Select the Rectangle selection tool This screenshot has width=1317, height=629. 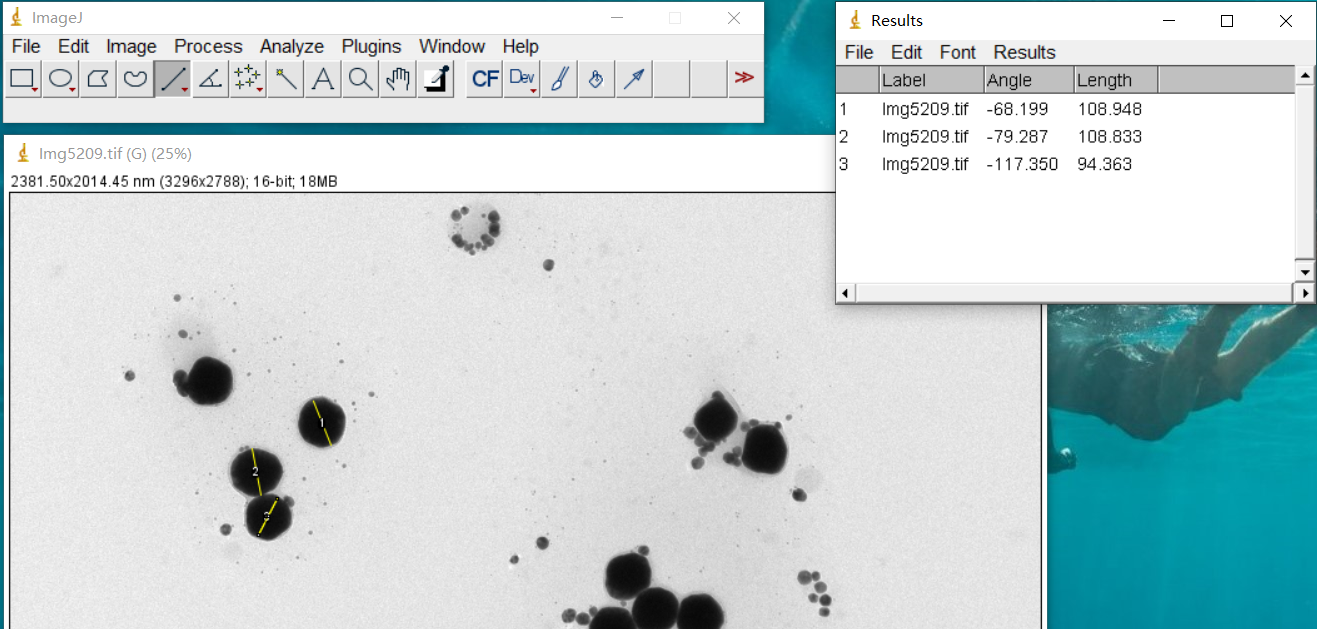(x=24, y=79)
